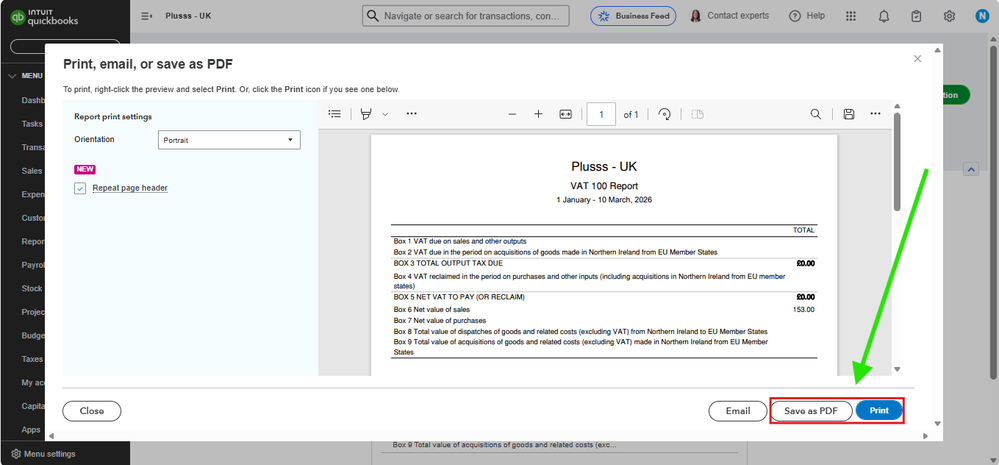Image resolution: width=999 pixels, height=465 pixels.
Task: Collapse the MENU chevron in sidebar
Action: click(12, 76)
